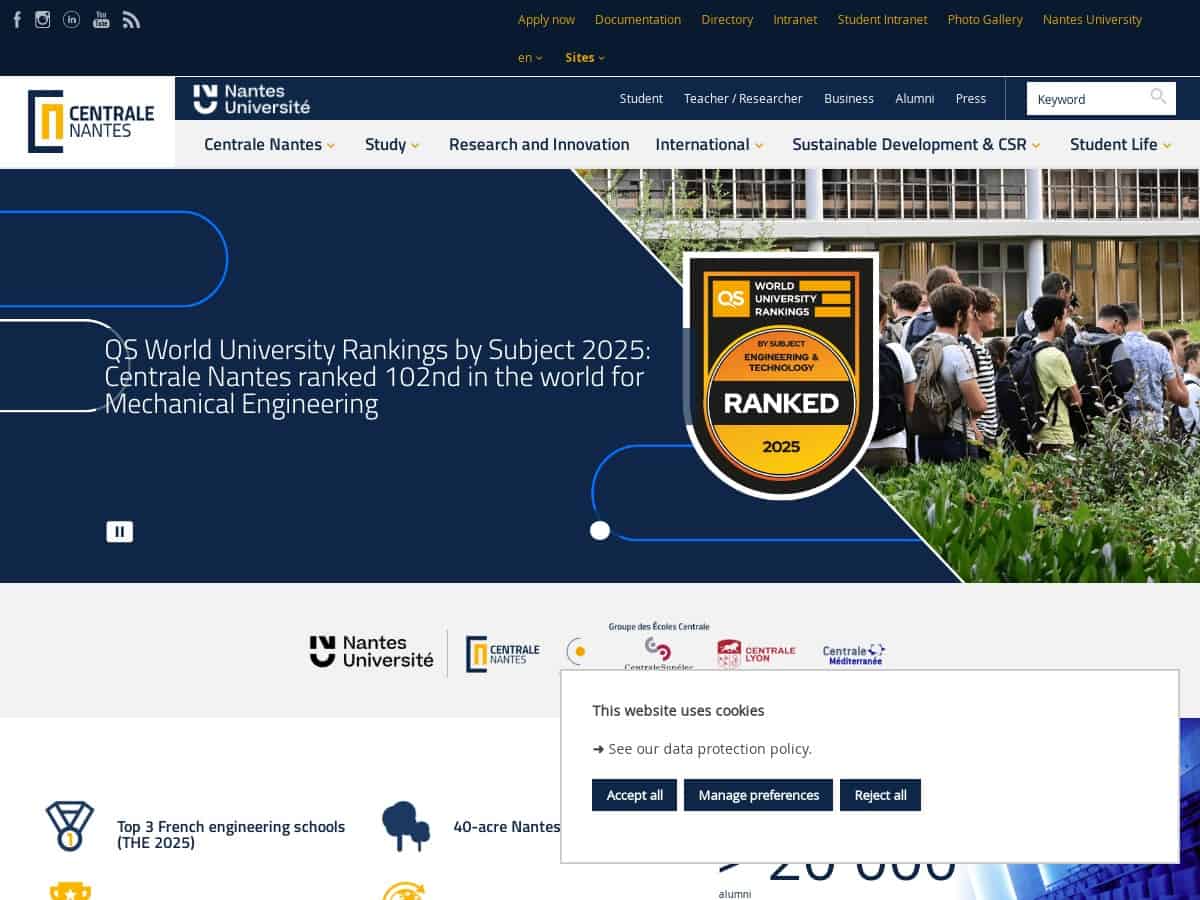Viewport: 1200px width, 900px height.
Task: Open the Student Intranet link
Action: click(883, 19)
